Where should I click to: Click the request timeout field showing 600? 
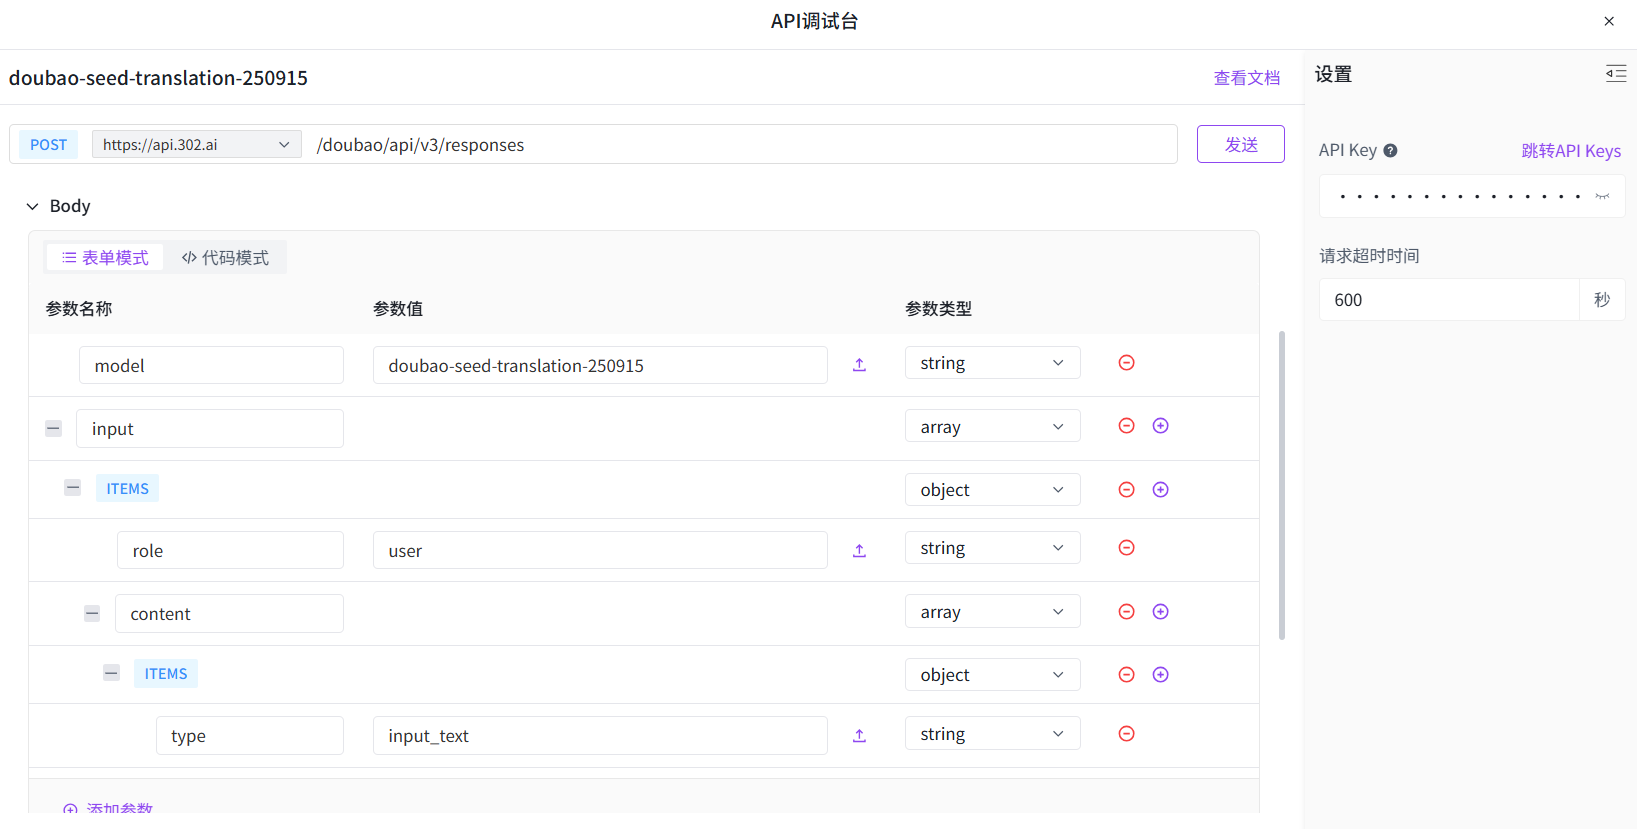coord(1448,300)
